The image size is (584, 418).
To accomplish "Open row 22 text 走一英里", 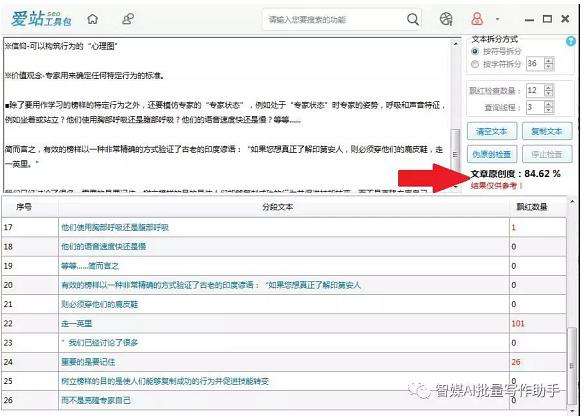I will [76, 324].
